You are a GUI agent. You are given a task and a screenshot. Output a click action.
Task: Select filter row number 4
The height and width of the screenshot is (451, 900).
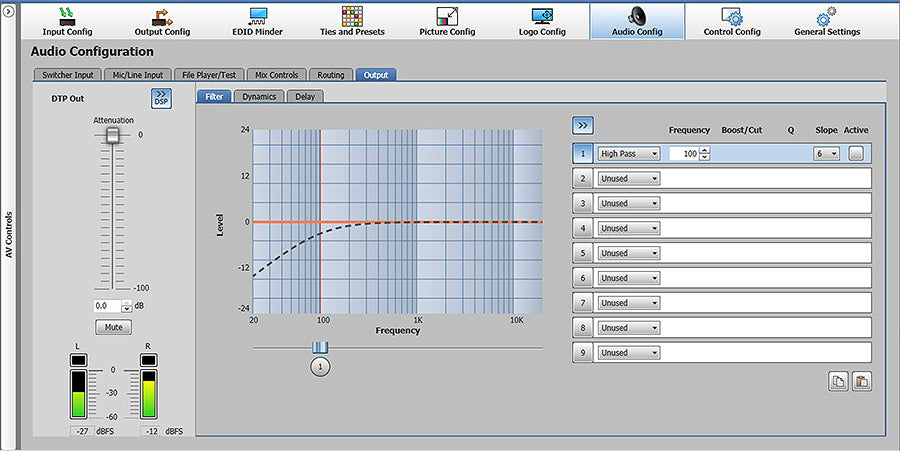pyautogui.click(x=583, y=228)
